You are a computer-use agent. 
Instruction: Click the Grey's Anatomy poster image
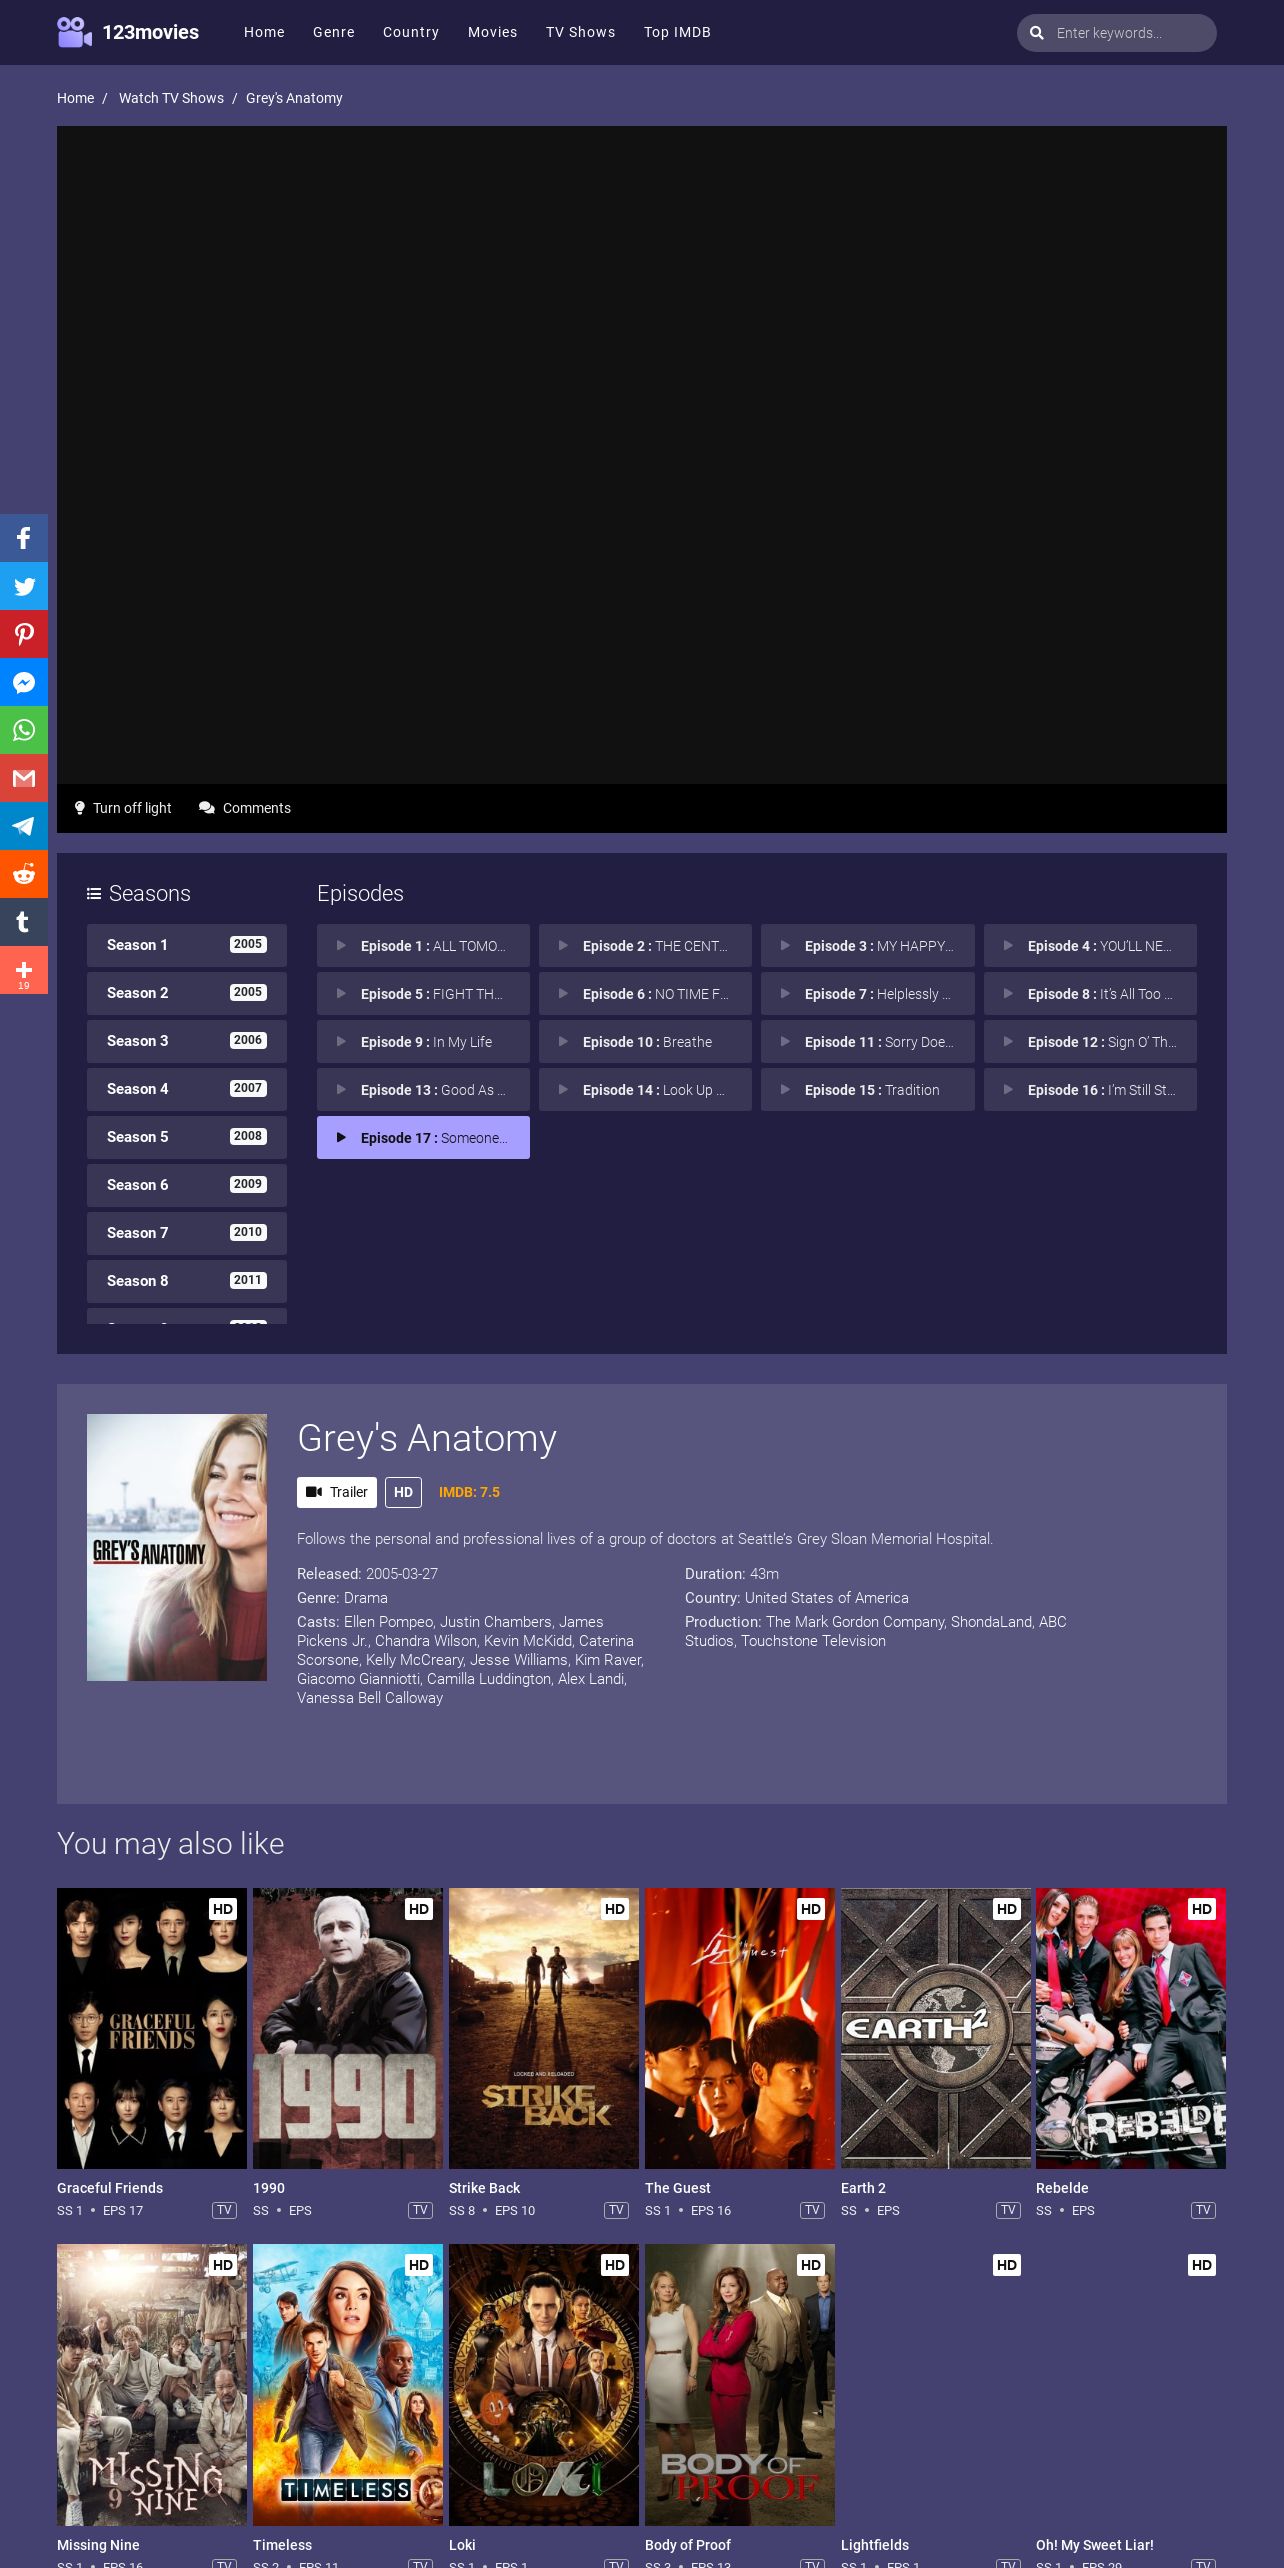pos(177,1547)
